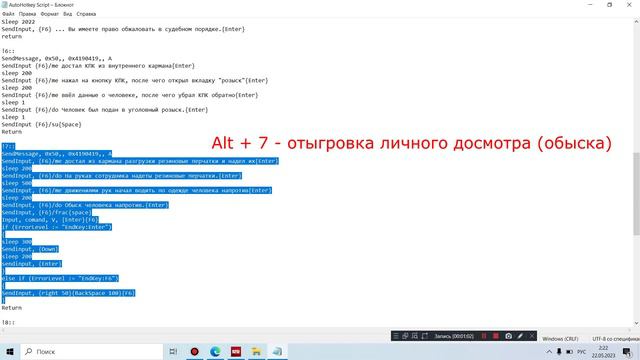Open Microsoft Edge from the taskbar

pos(215,351)
